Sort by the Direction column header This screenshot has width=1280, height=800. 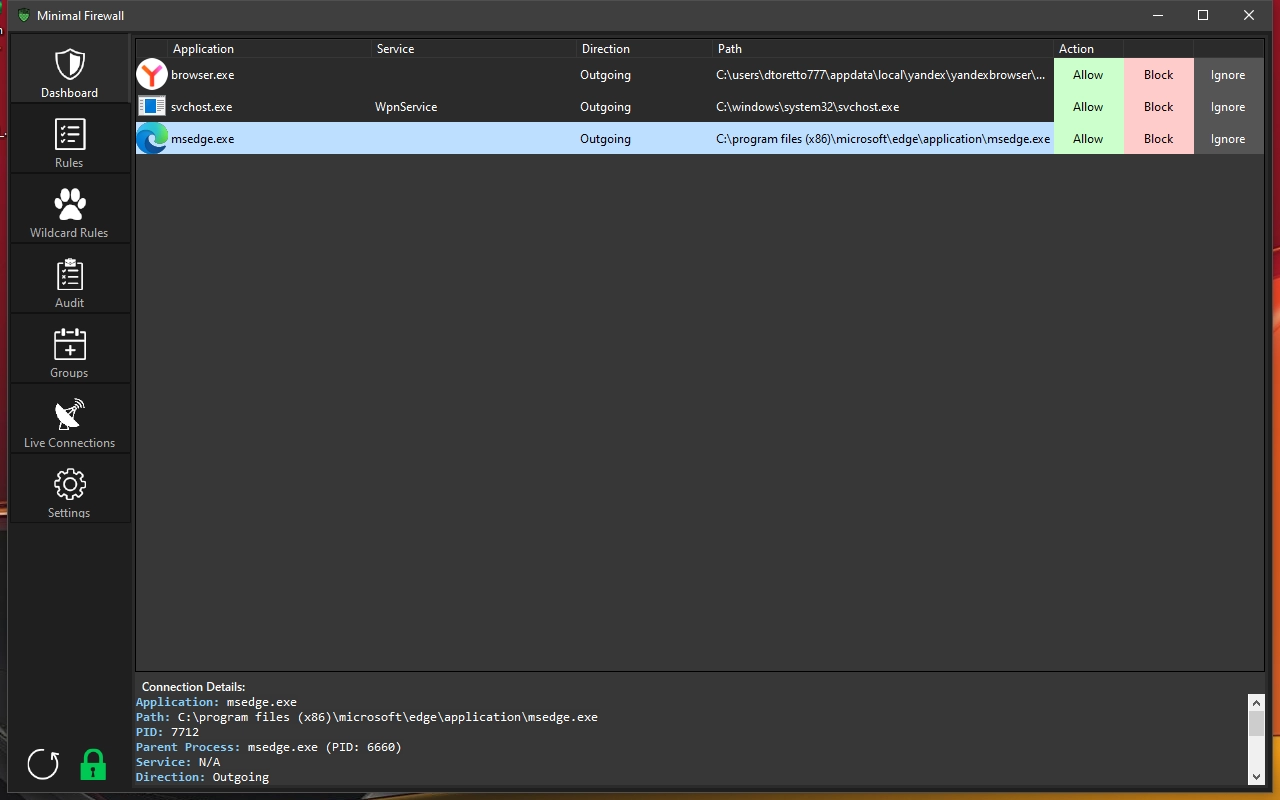(x=644, y=48)
